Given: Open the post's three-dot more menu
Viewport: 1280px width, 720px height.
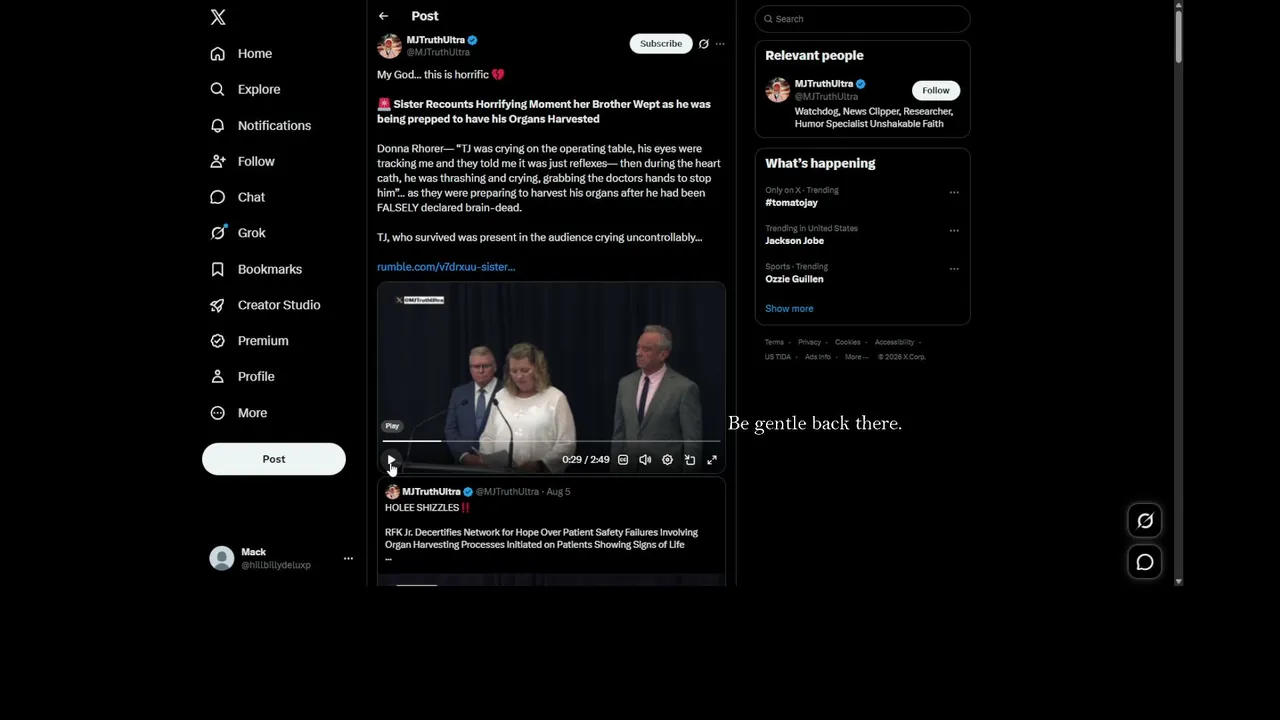Looking at the screenshot, I should pos(720,44).
